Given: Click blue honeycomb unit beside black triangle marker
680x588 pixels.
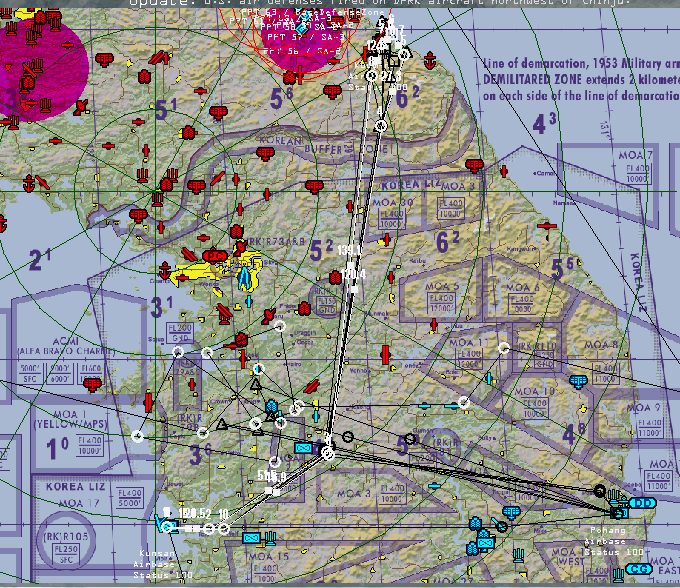Looking at the screenshot, I should (271, 407).
